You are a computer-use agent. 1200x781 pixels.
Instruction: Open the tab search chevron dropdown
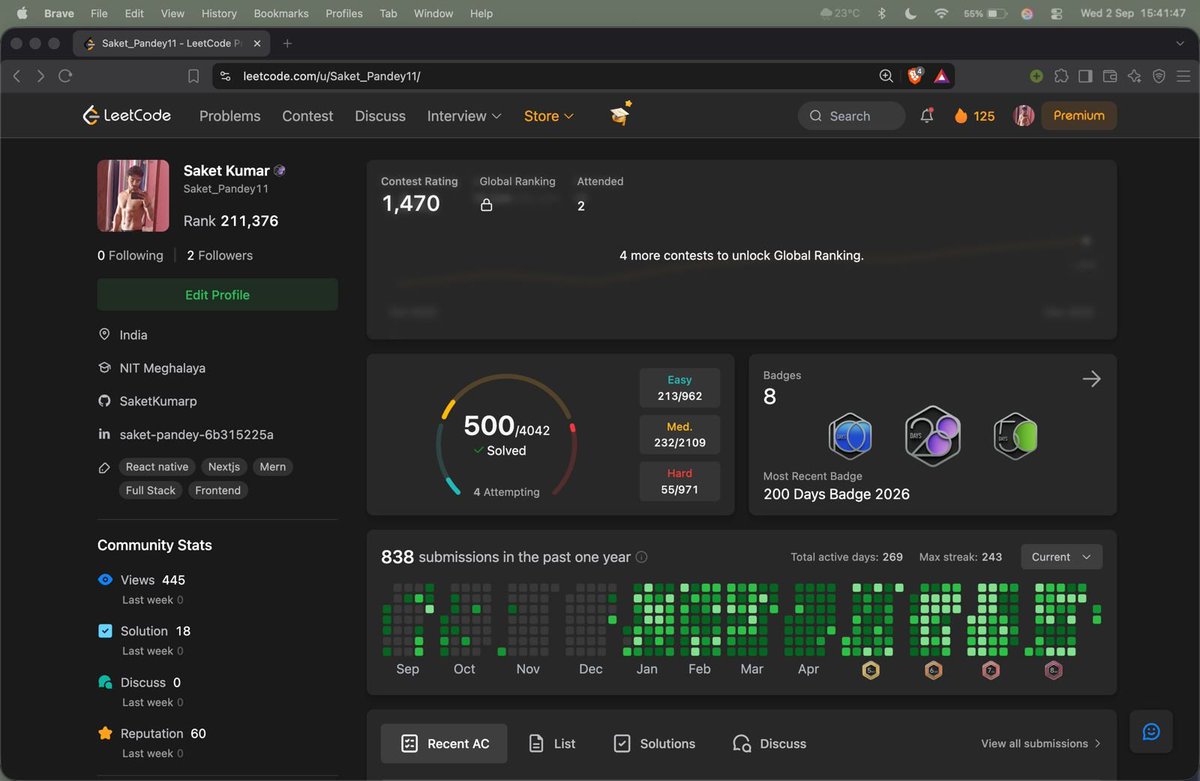coord(1180,43)
